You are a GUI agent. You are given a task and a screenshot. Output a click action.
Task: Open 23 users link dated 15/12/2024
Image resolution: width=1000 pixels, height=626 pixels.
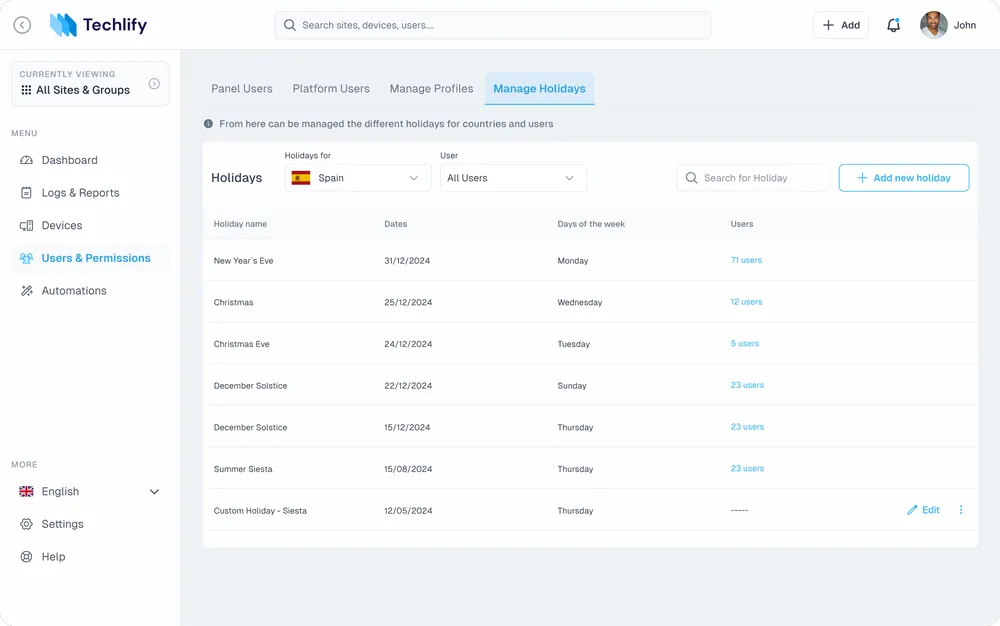click(x=747, y=426)
